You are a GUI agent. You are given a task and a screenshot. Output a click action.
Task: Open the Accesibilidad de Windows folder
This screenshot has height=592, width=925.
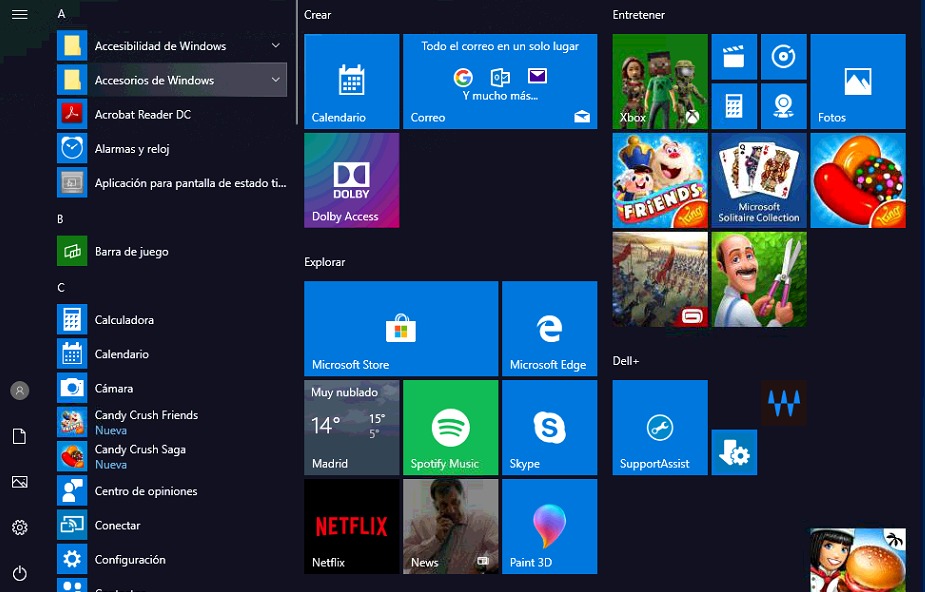pyautogui.click(x=172, y=46)
